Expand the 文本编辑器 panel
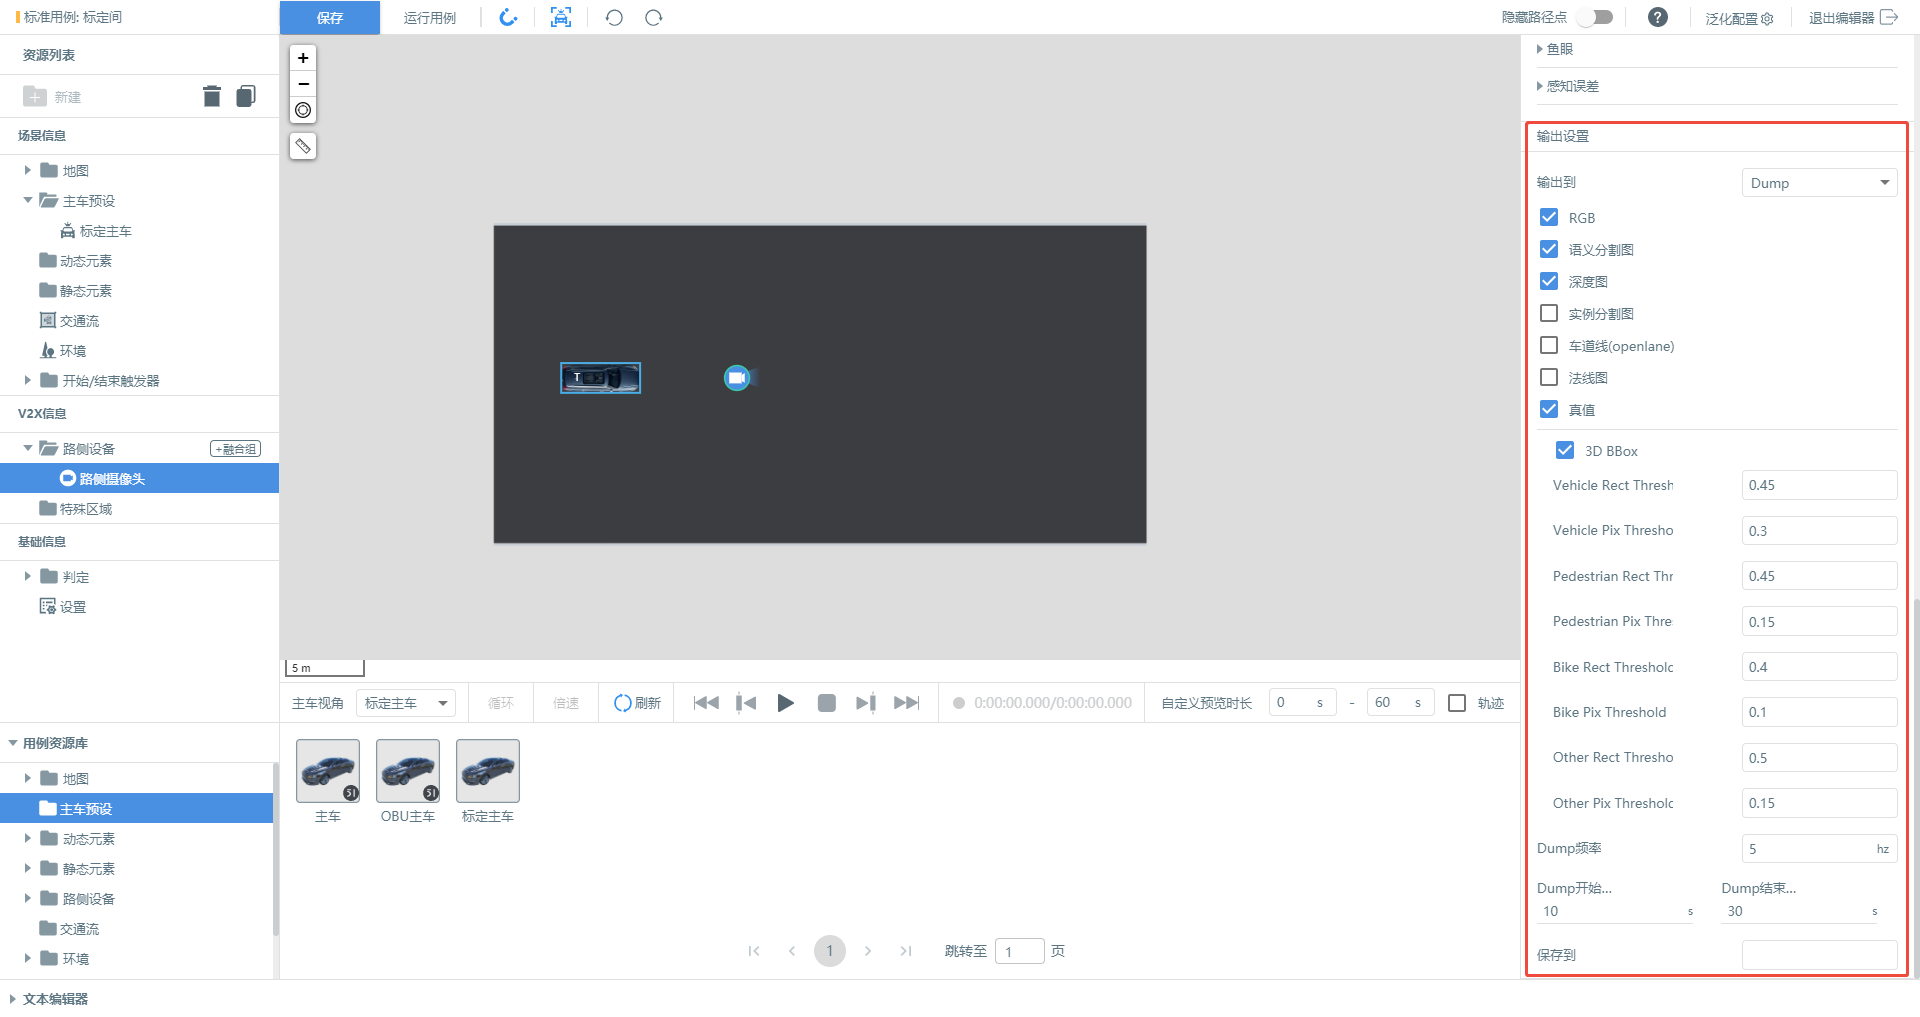 coord(13,999)
